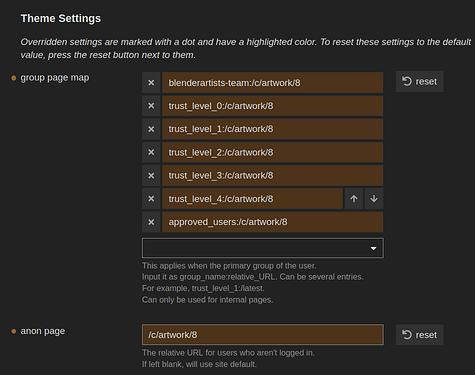Edit the trust_level_4:/c/artwork/8 field
Image resolution: width=475 pixels, height=375 pixels.
(253, 199)
